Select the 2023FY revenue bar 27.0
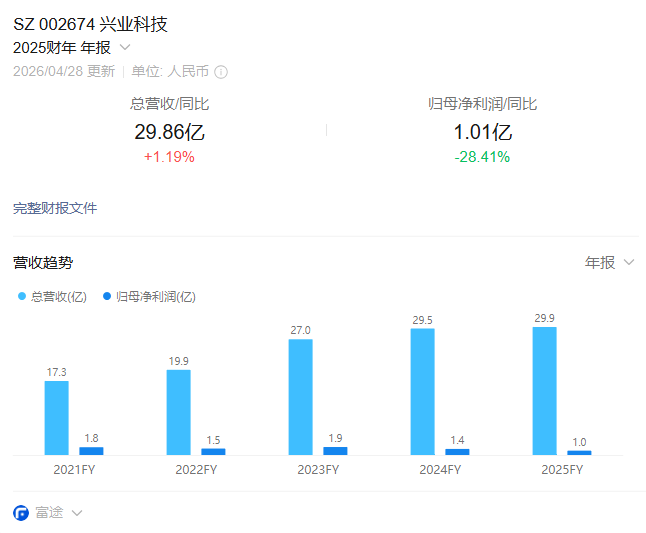This screenshot has width=646, height=533. click(300, 397)
